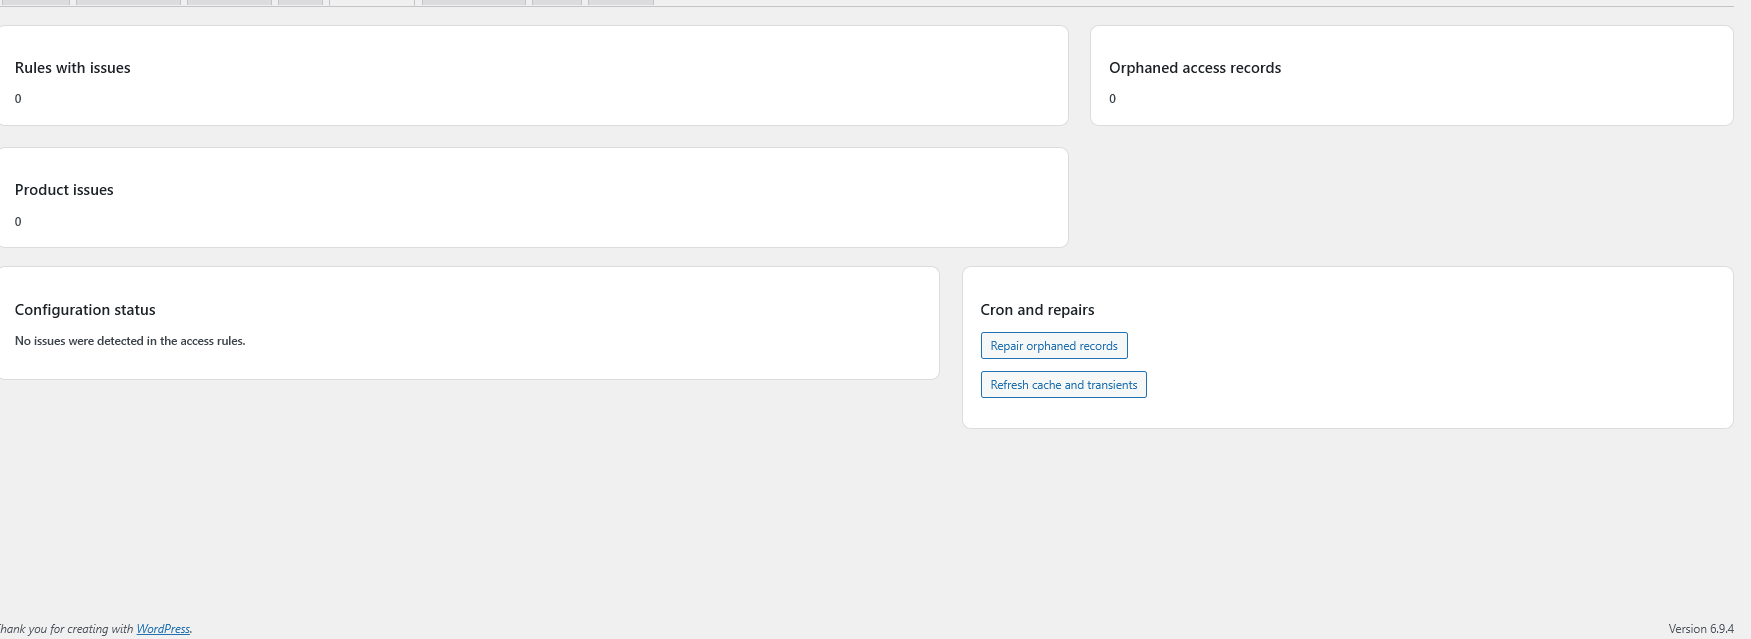Image resolution: width=1751 pixels, height=639 pixels.
Task: Open the tab immediately left of the active tab
Action: pyautogui.click(x=300, y=2)
